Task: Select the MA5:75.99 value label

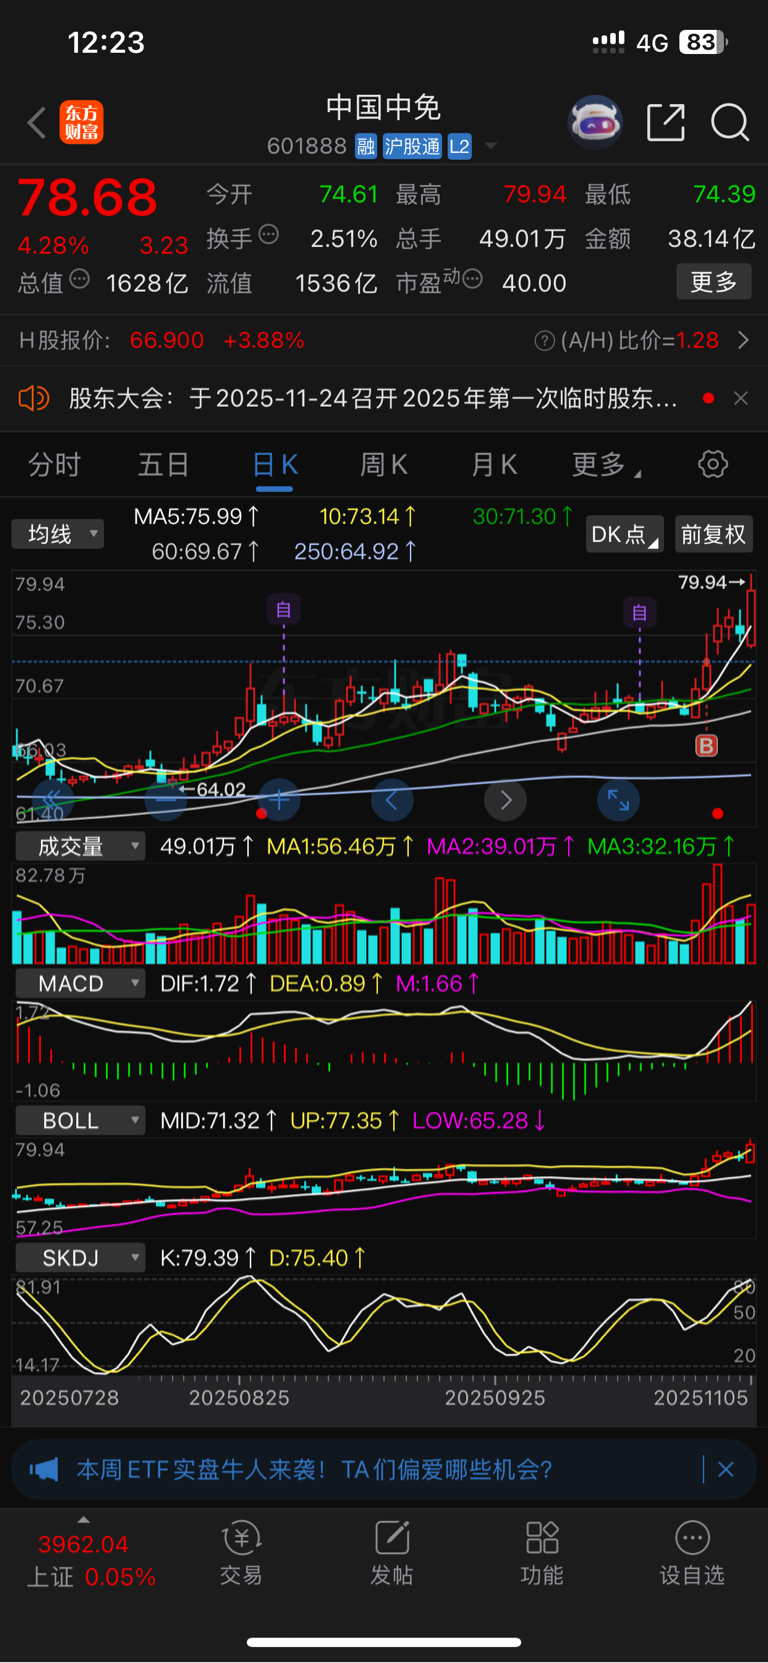Action: click(197, 517)
